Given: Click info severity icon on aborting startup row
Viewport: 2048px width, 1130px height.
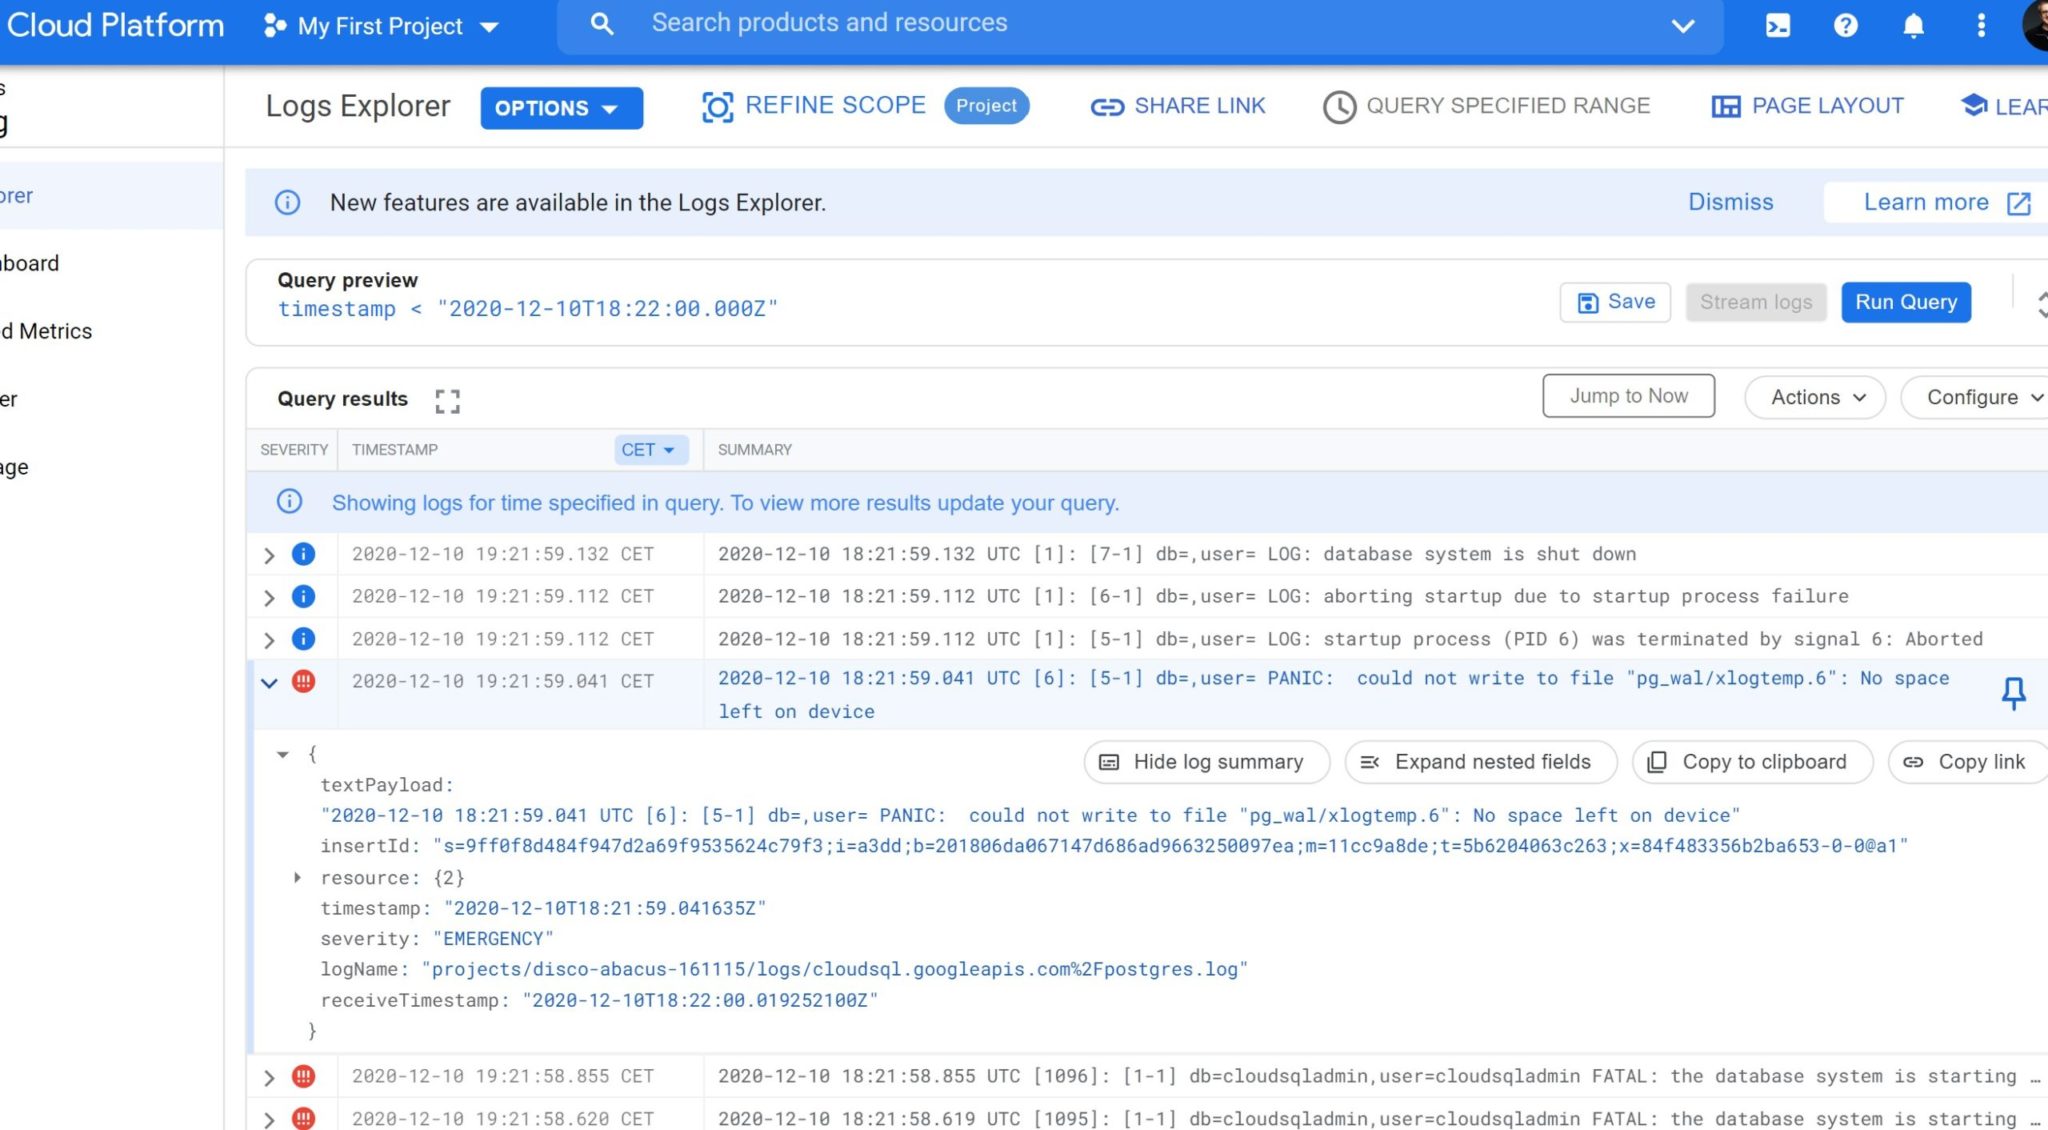Looking at the screenshot, I should [x=303, y=596].
